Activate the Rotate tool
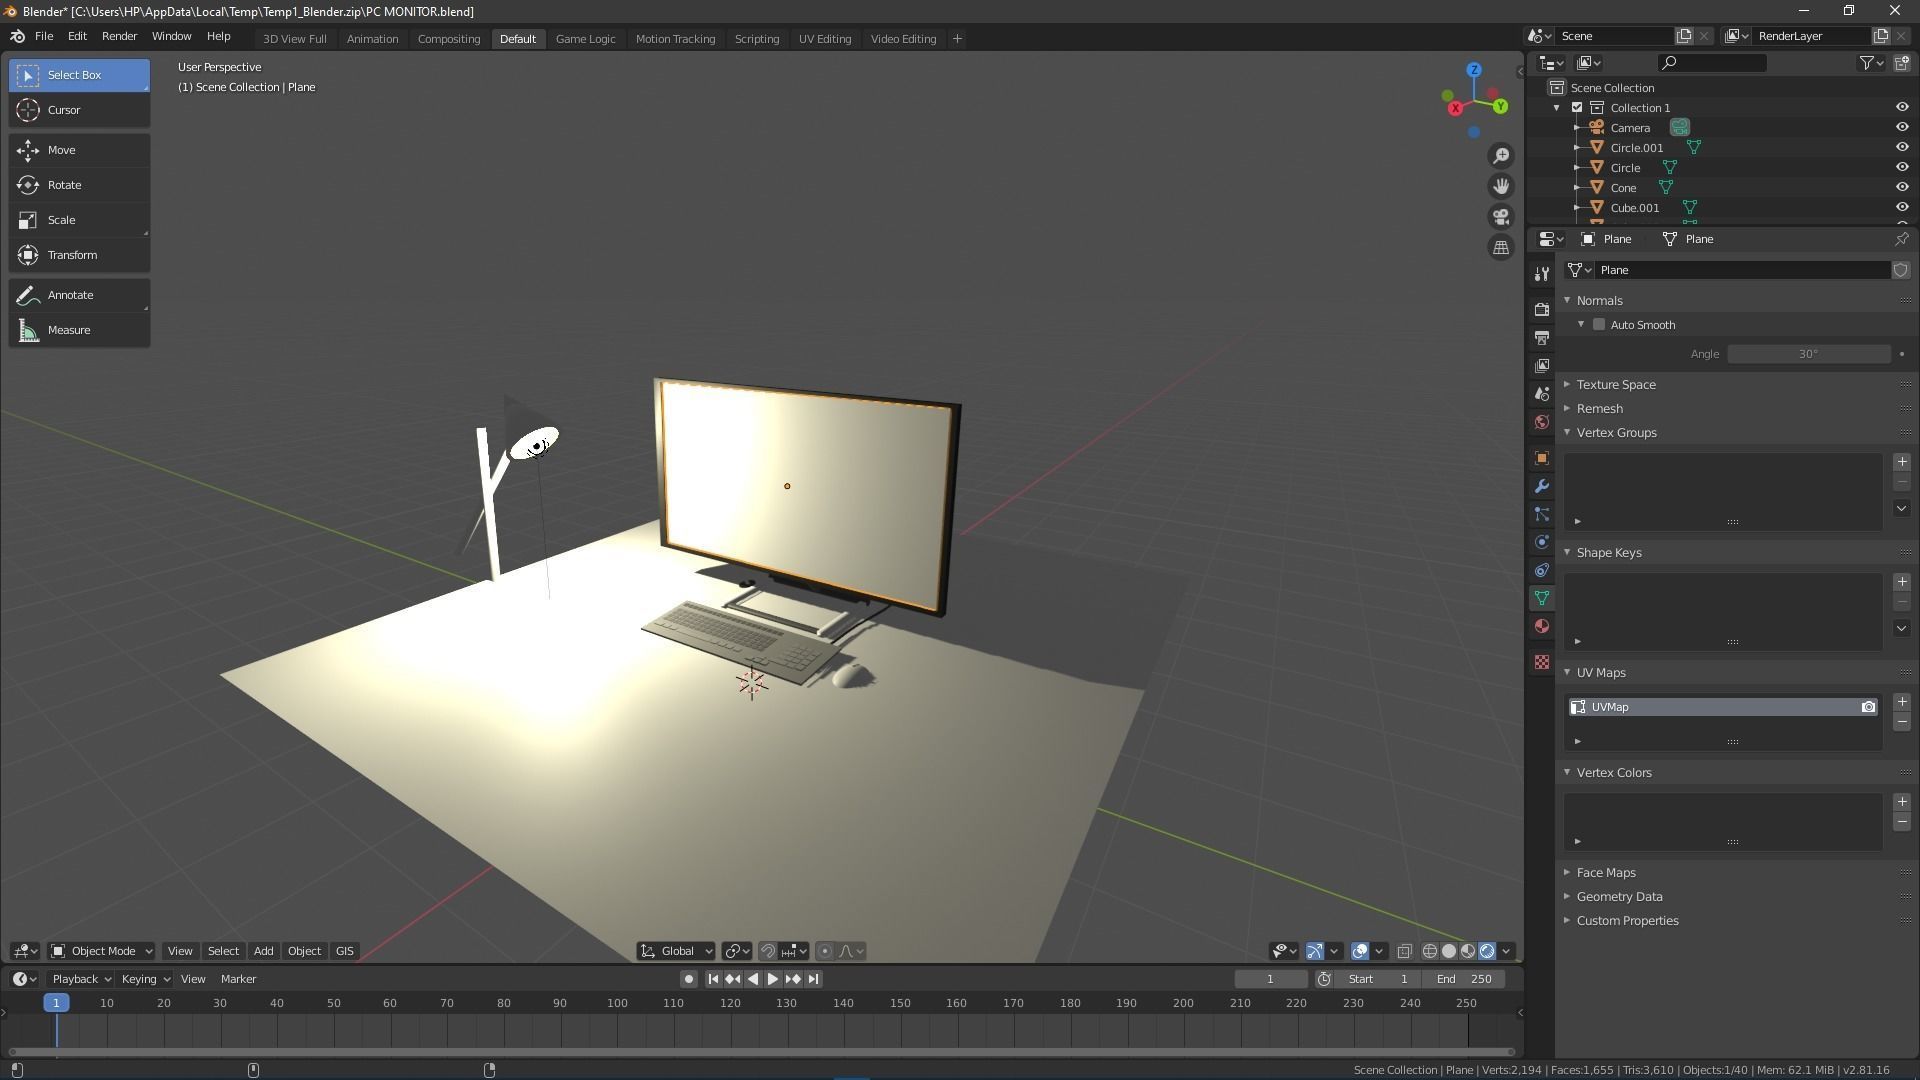The height and width of the screenshot is (1080, 1920). coord(80,185)
